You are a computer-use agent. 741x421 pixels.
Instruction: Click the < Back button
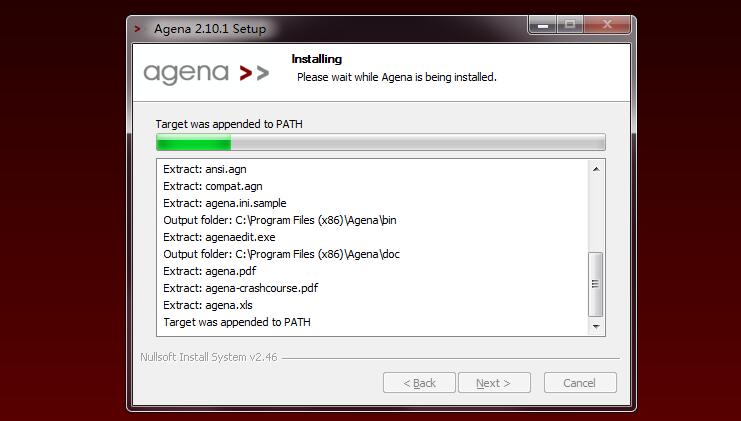click(x=419, y=383)
